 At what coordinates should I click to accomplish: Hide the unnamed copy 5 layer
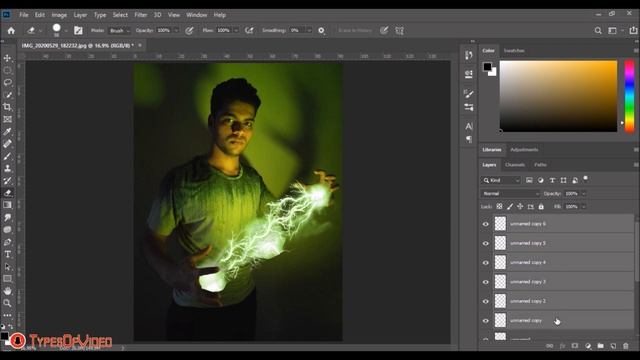pyautogui.click(x=485, y=243)
